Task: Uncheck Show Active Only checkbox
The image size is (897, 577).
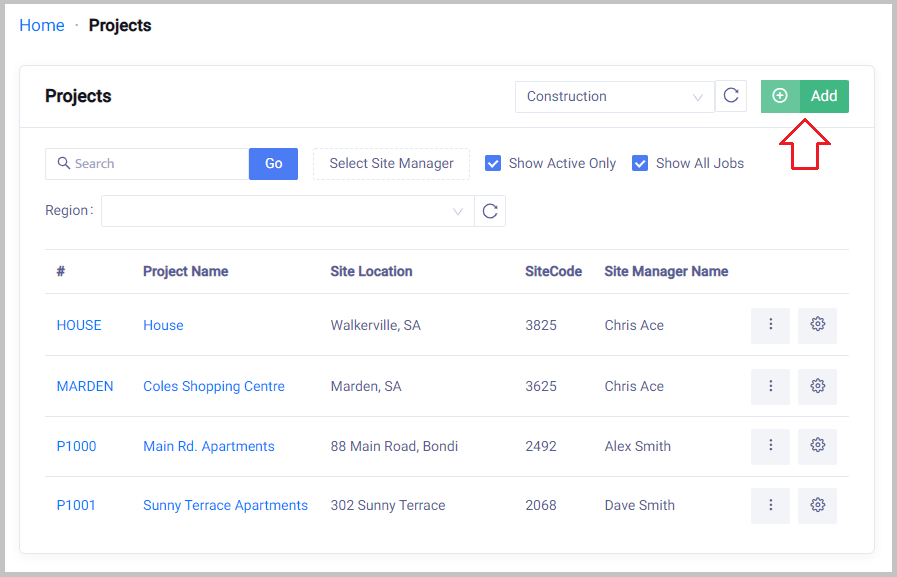Action: tap(493, 163)
